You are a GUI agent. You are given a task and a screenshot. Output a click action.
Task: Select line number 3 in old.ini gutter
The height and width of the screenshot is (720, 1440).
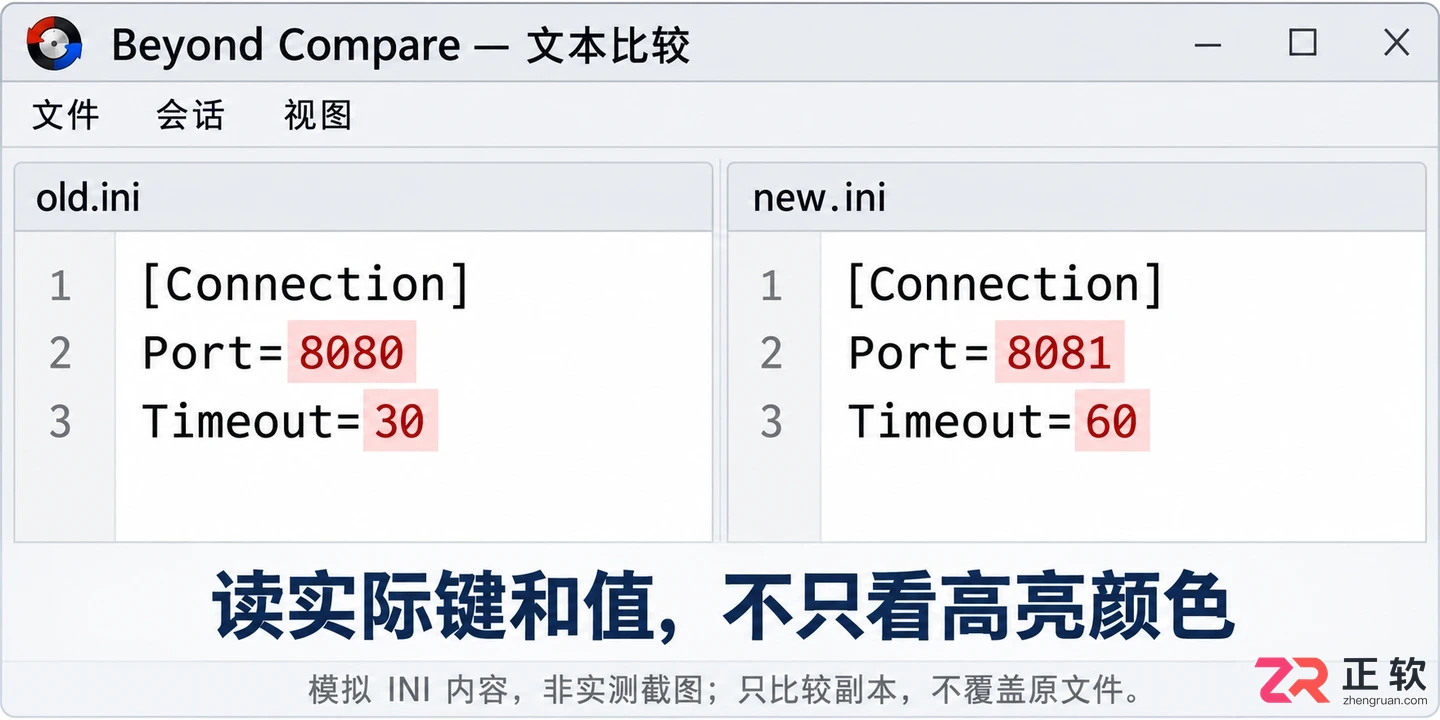[x=61, y=422]
